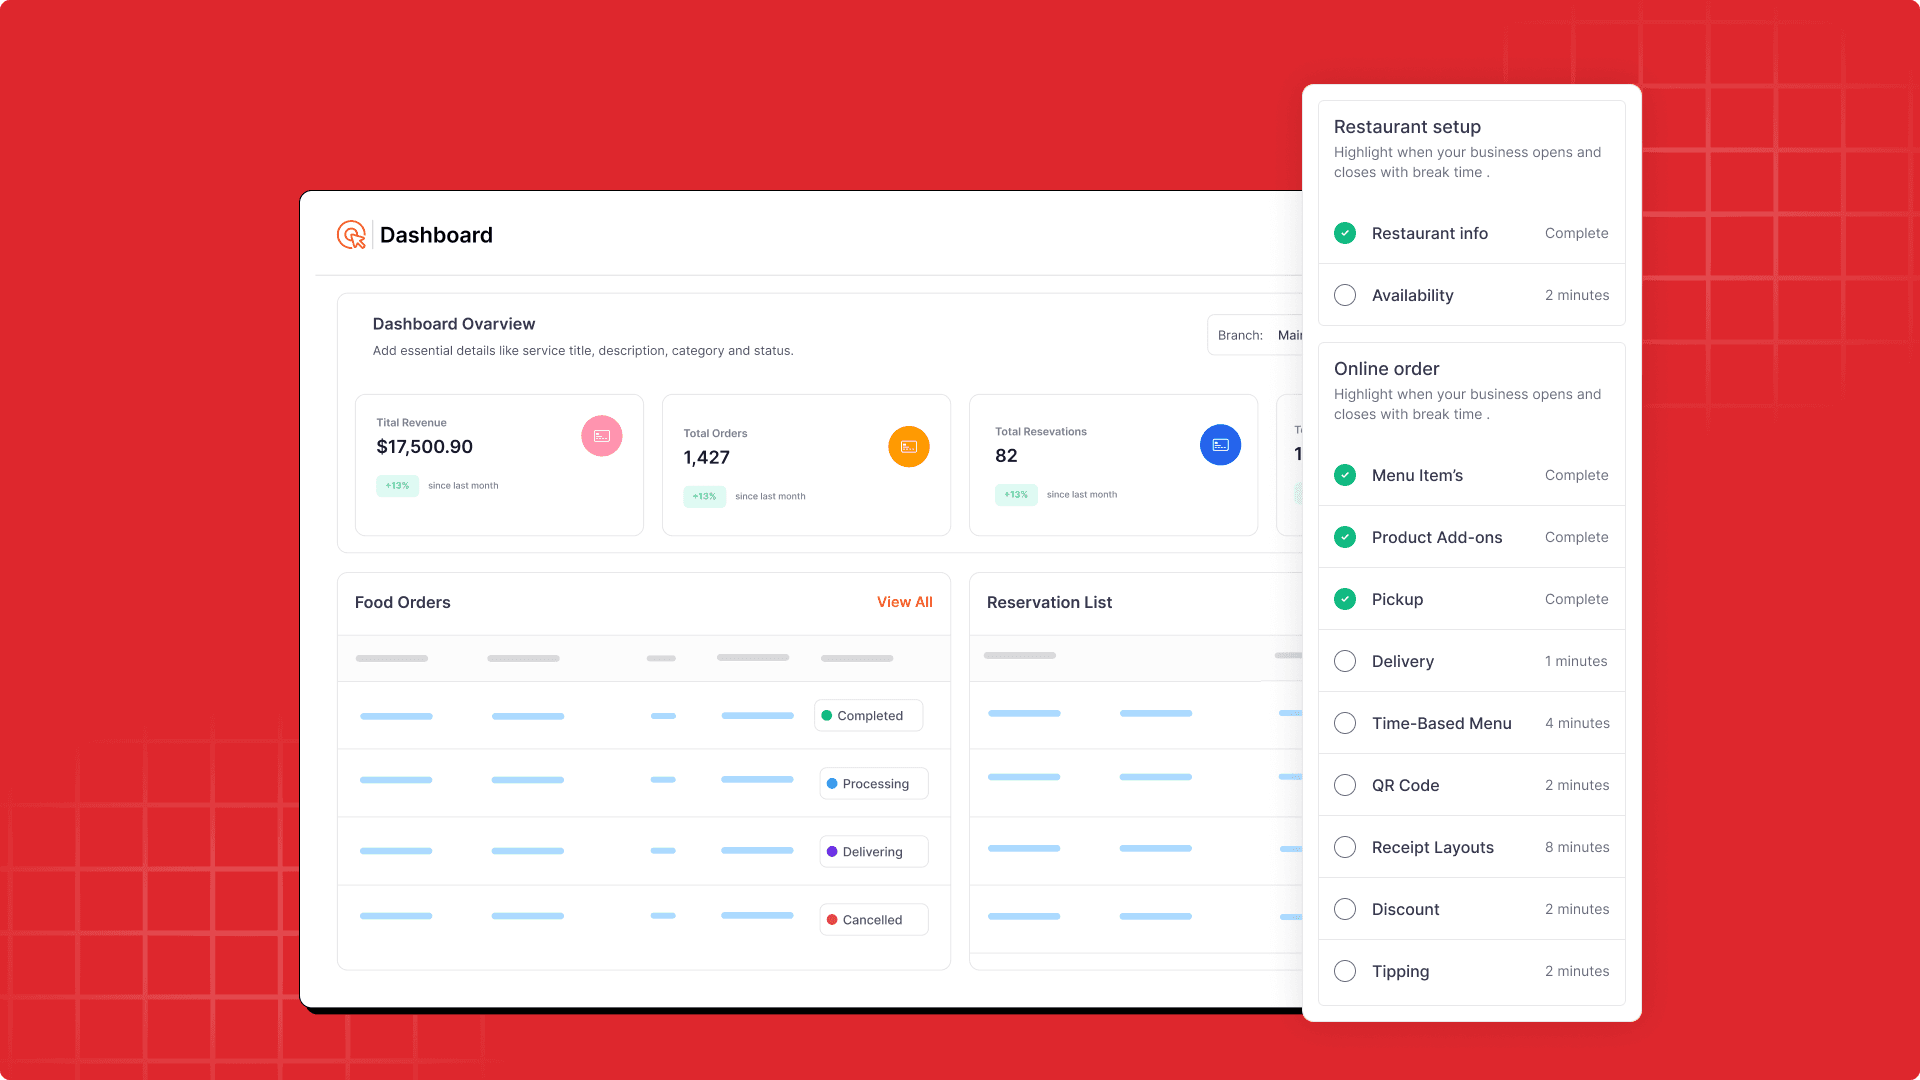Click the Complete label beside Restaurant info
Screen dimensions: 1920x1080
coord(1576,233)
